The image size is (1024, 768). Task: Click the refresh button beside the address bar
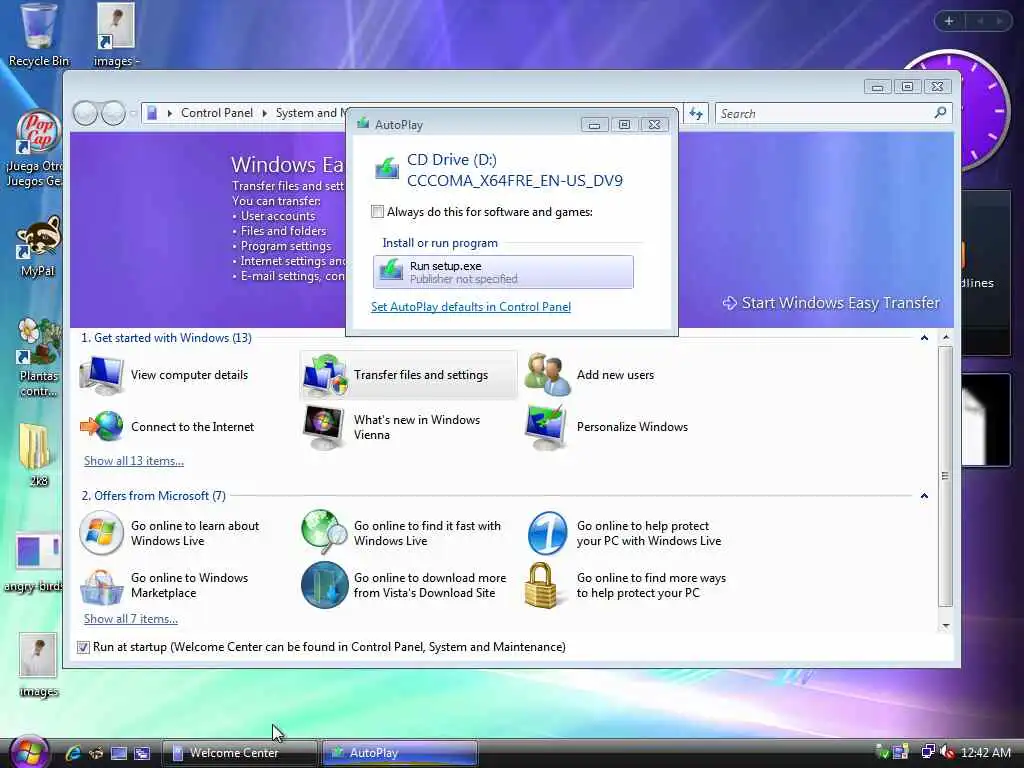coord(696,114)
